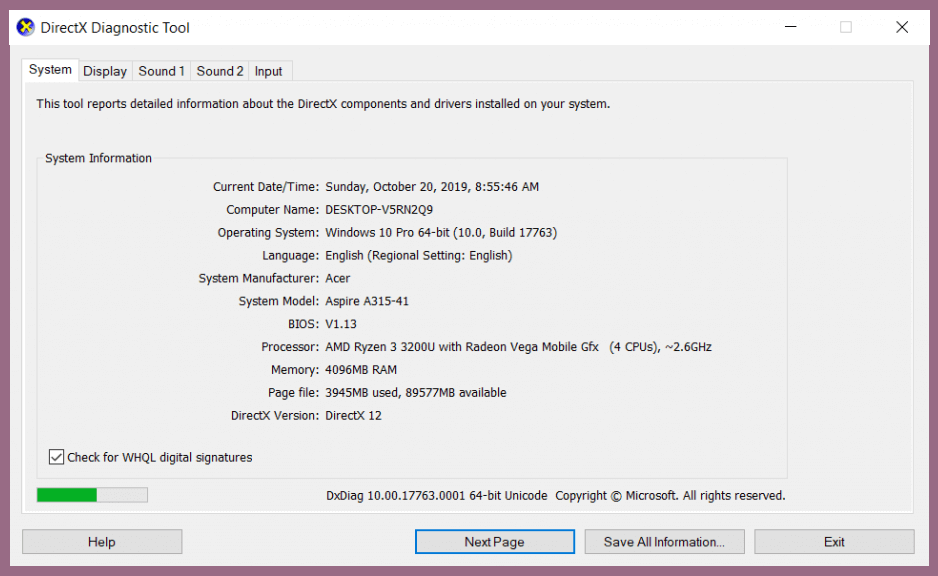Screen dimensions: 938x576
Task: Open the Sound 1 tab
Action: (161, 71)
